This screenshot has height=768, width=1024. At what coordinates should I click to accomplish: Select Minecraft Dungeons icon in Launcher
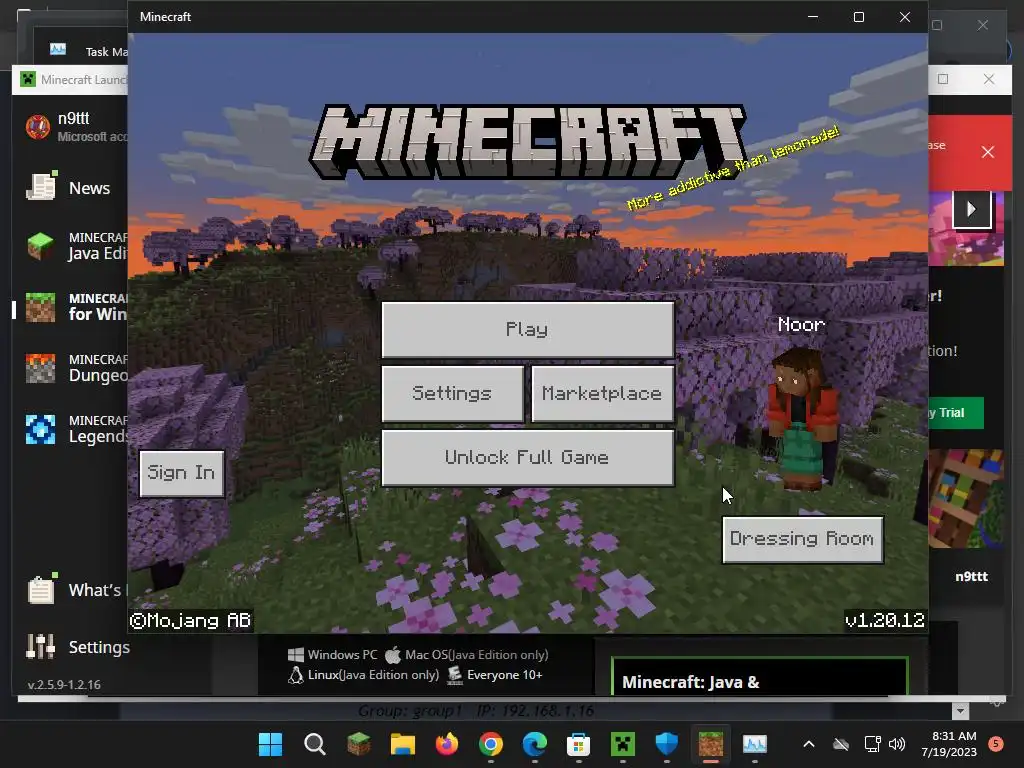tap(40, 368)
